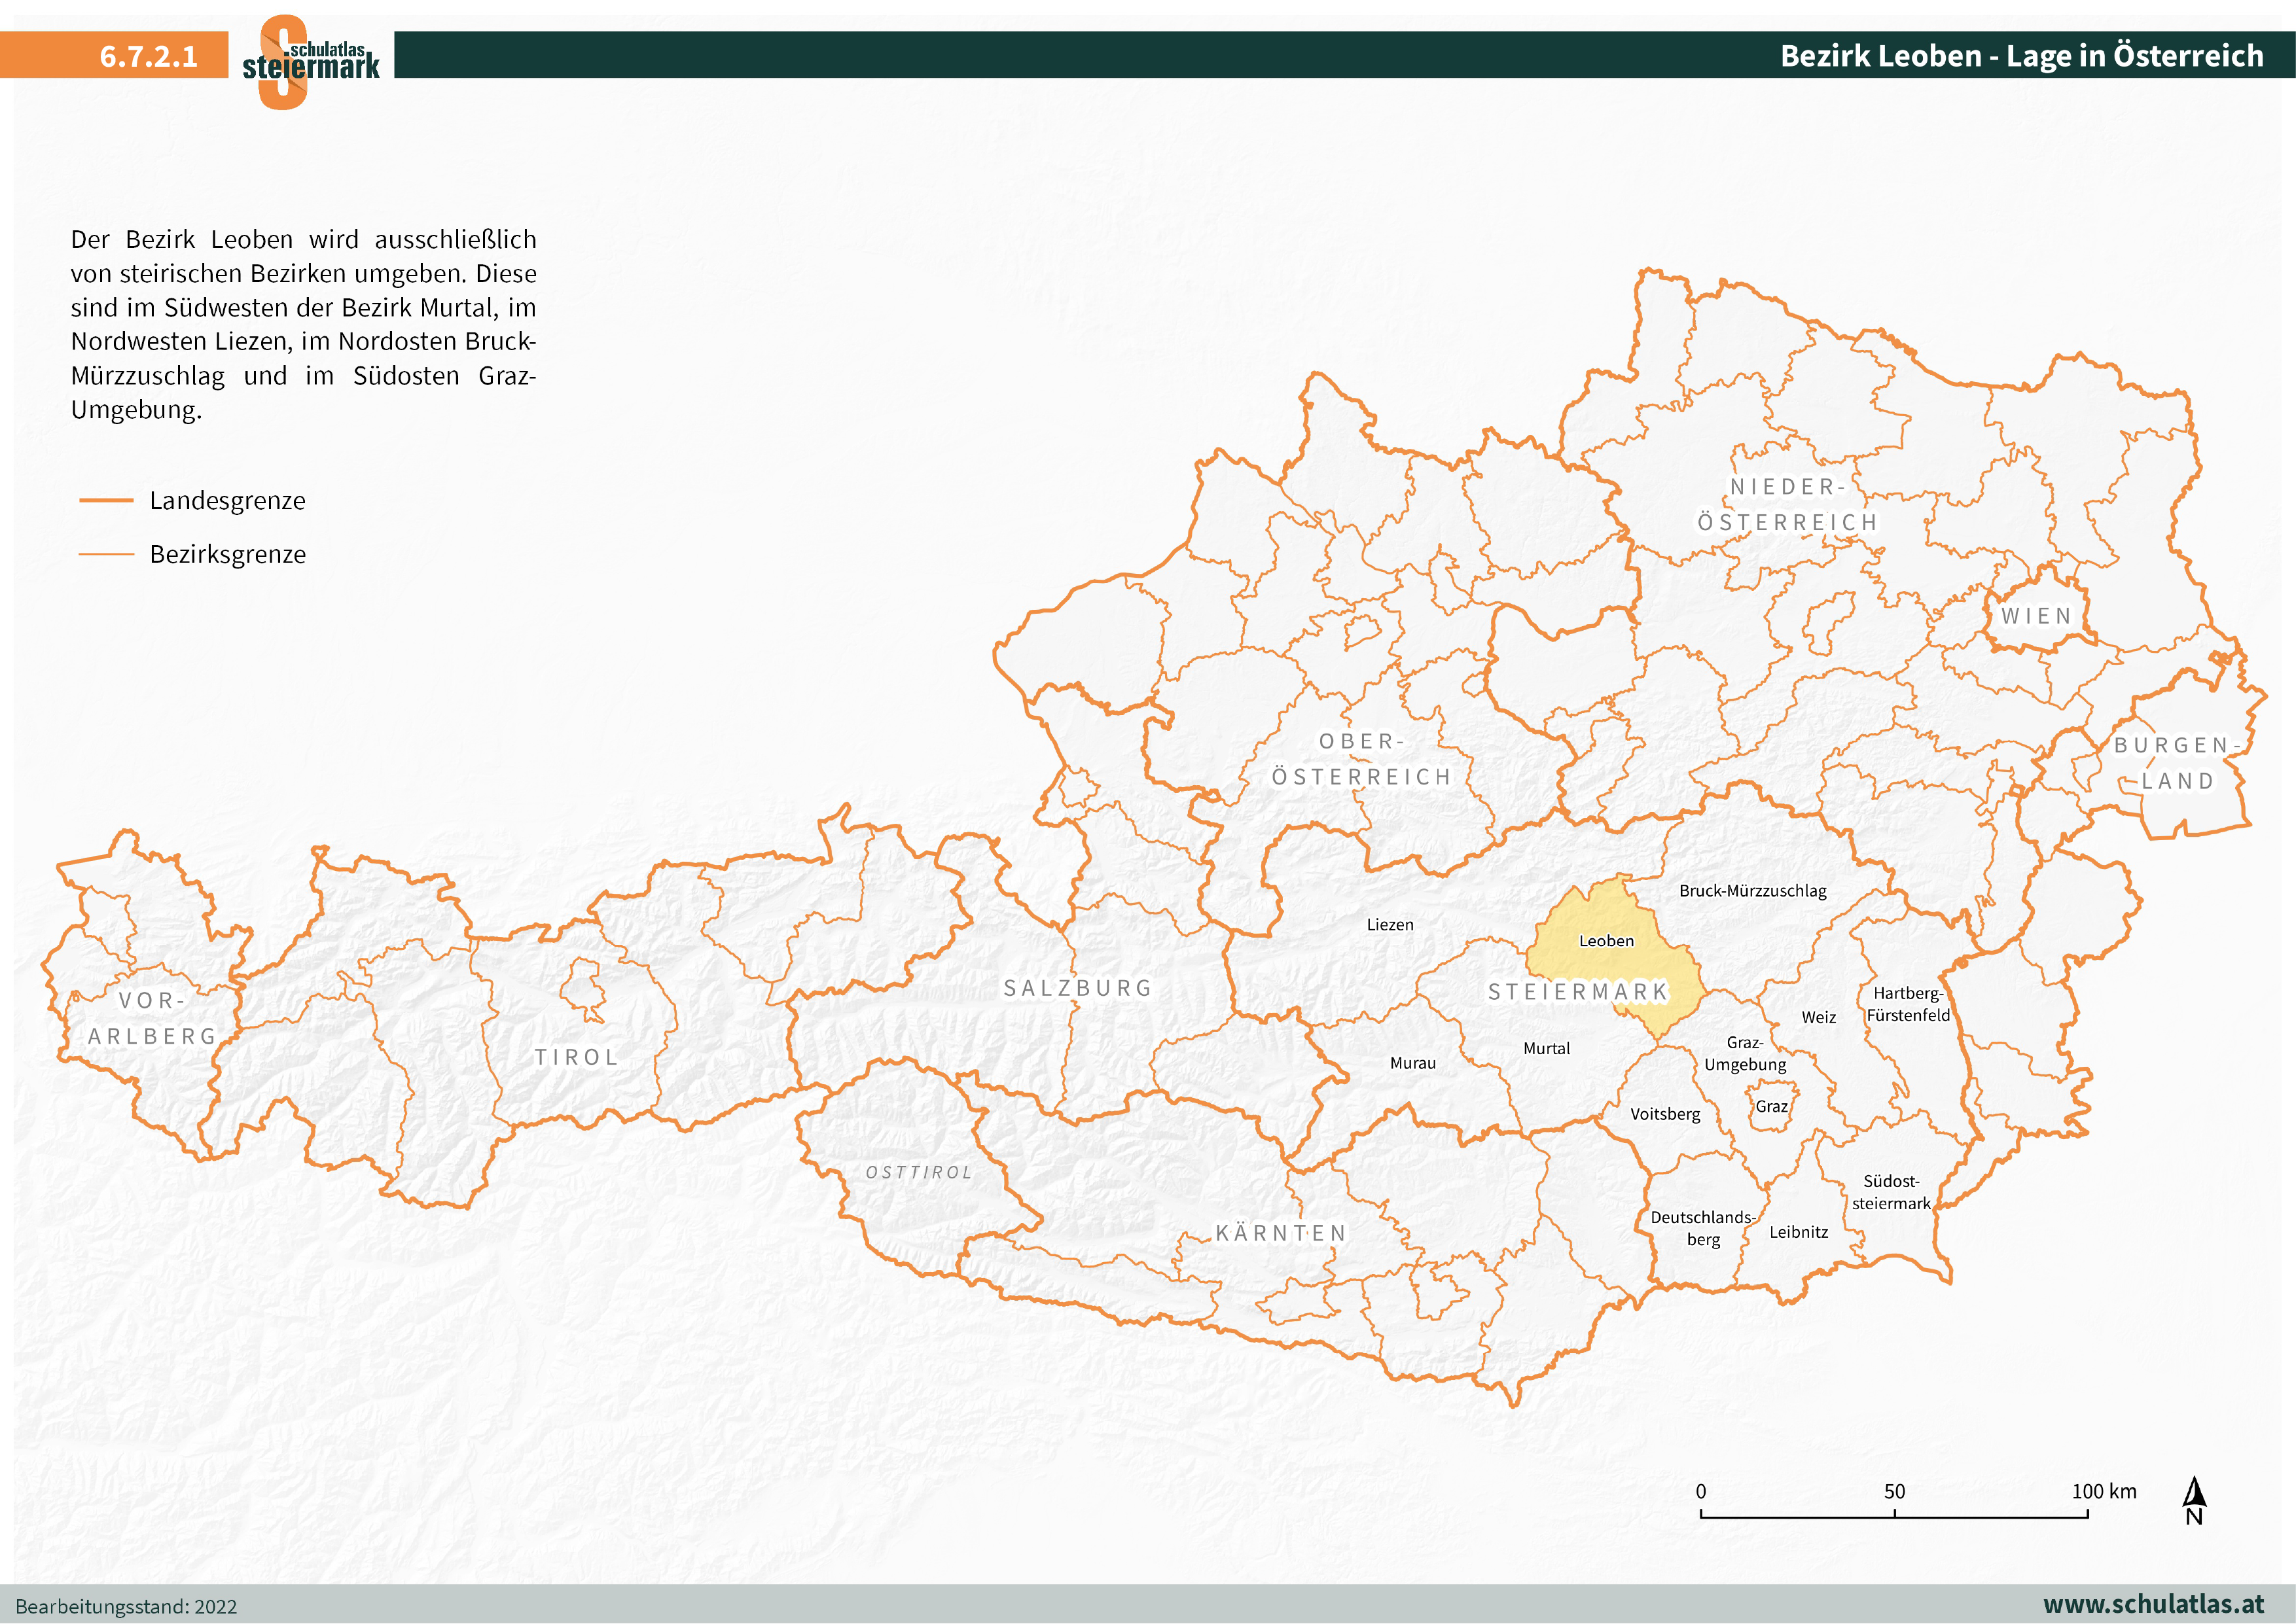Click the Bearbeitungsstand: 2022 footer text
Screen dimensions: 2296x1624
(126, 1607)
